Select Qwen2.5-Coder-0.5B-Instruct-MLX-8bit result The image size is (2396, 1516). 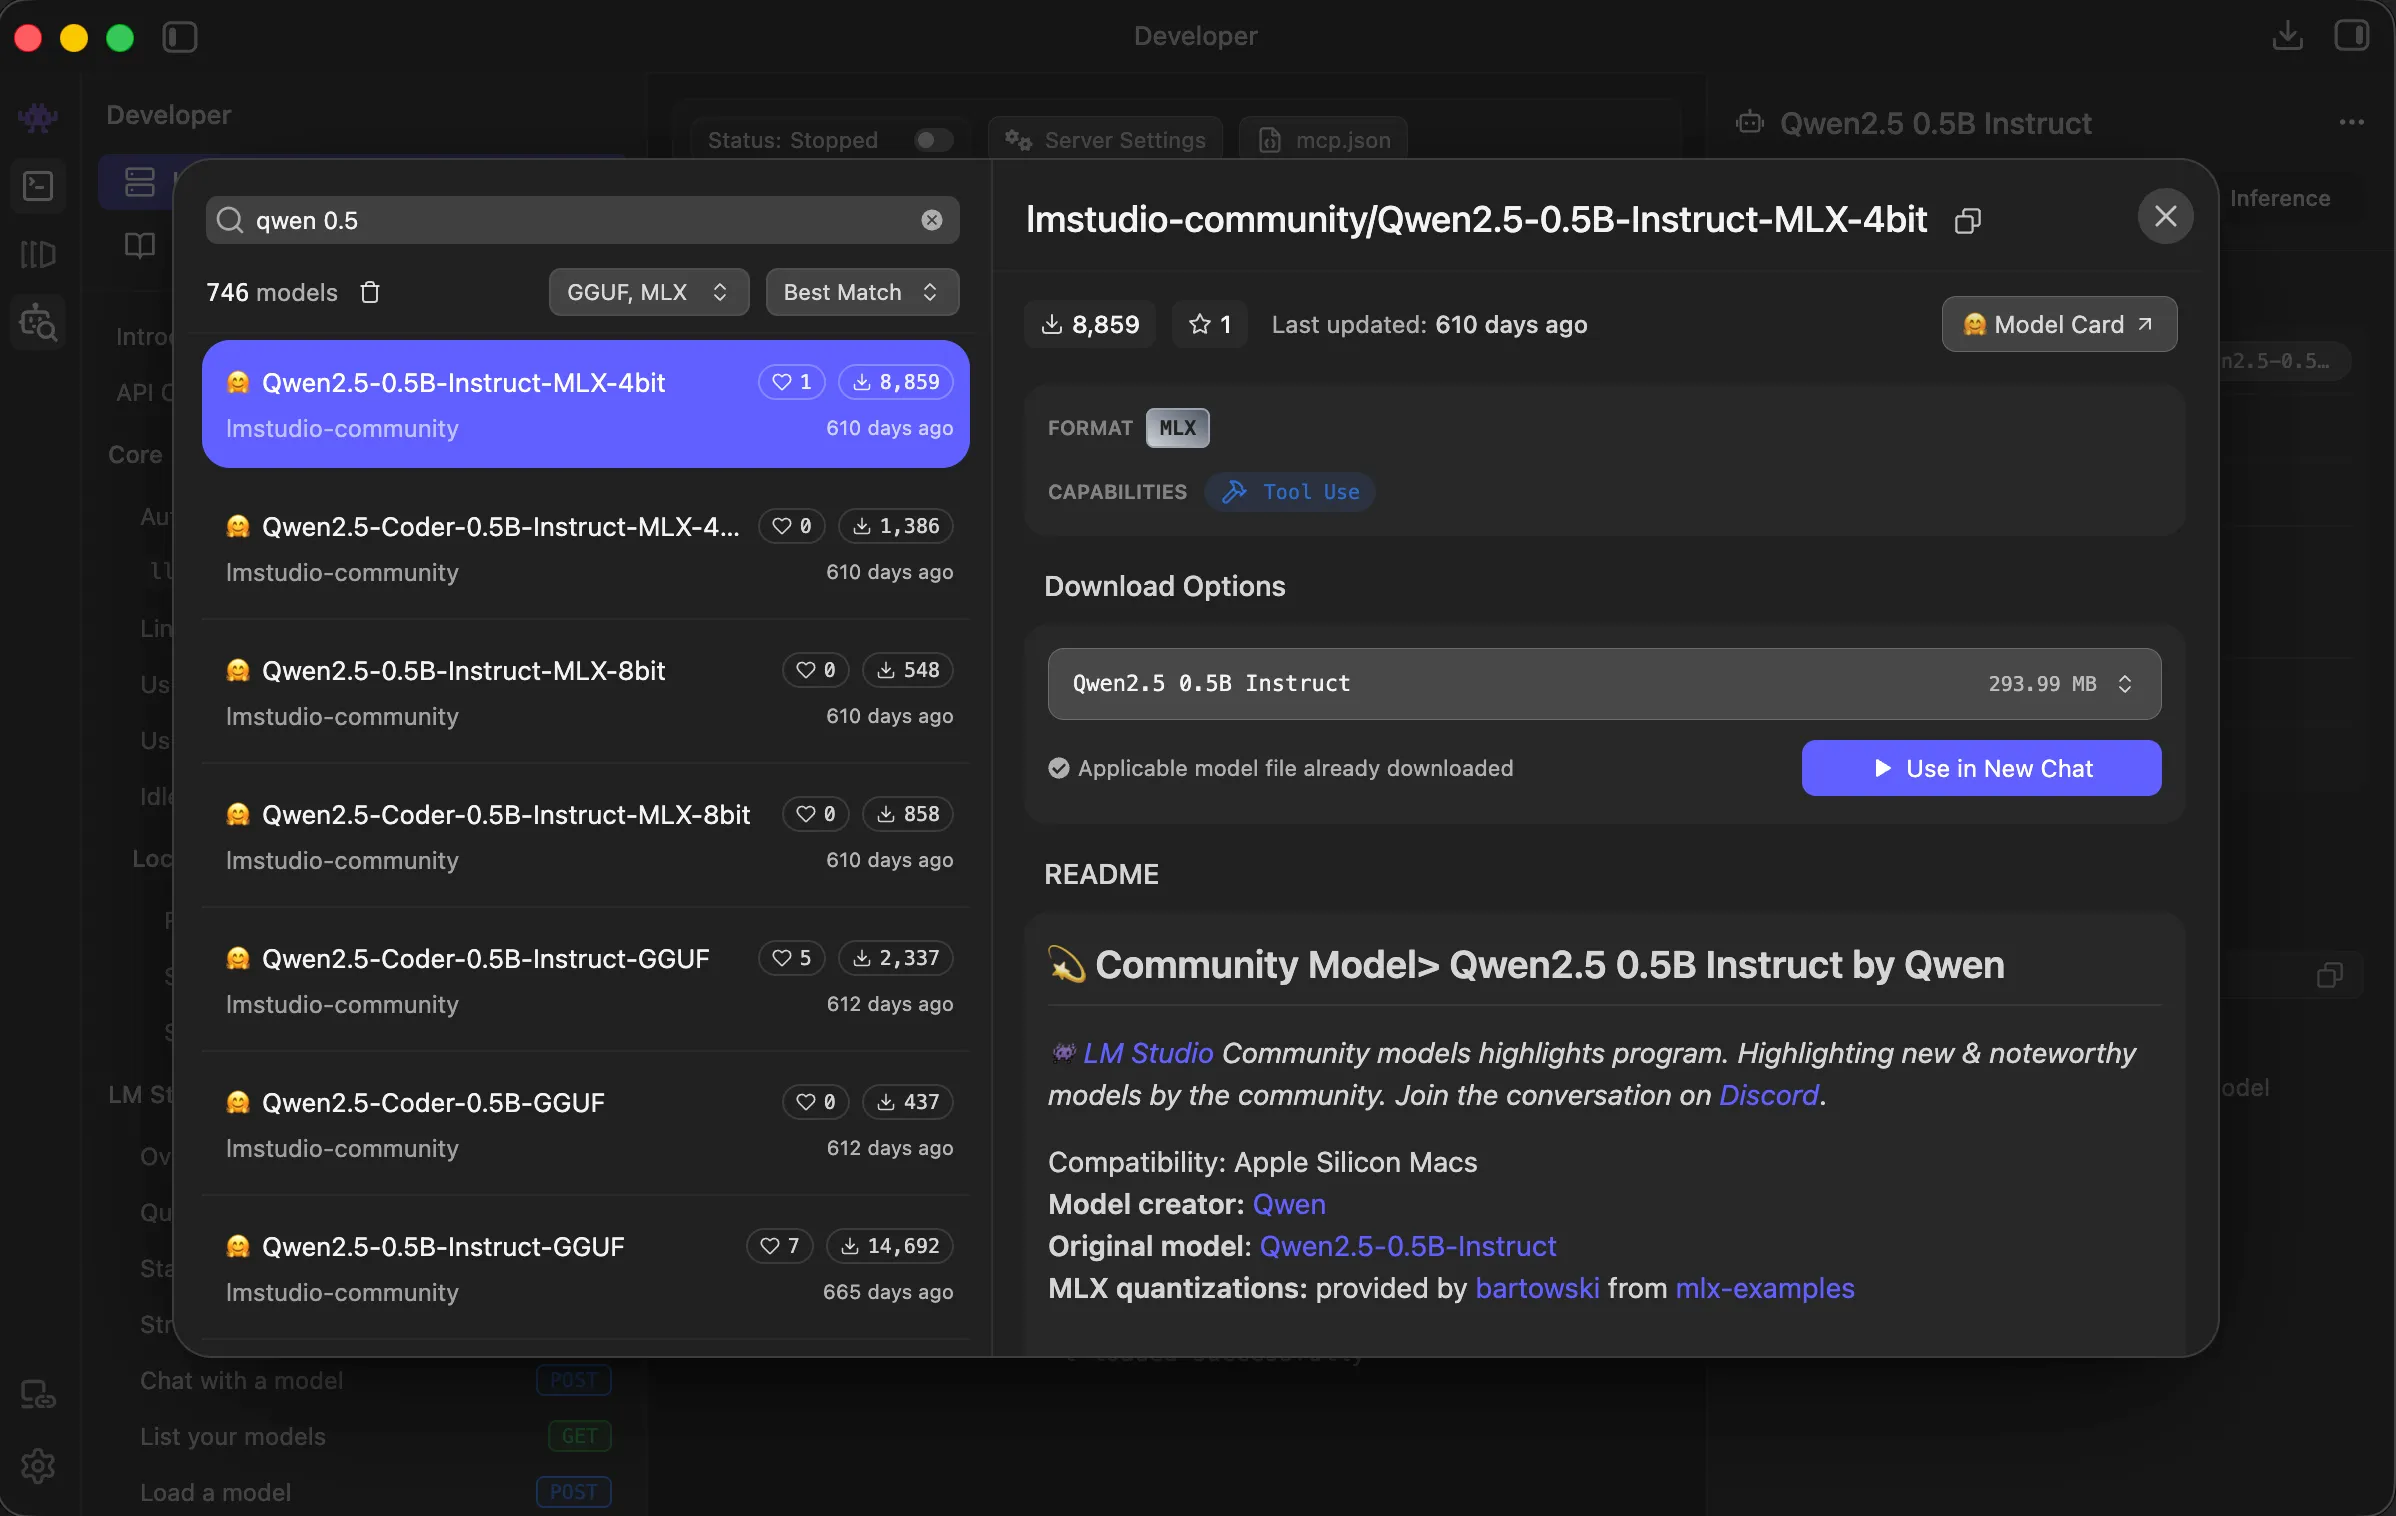click(586, 836)
